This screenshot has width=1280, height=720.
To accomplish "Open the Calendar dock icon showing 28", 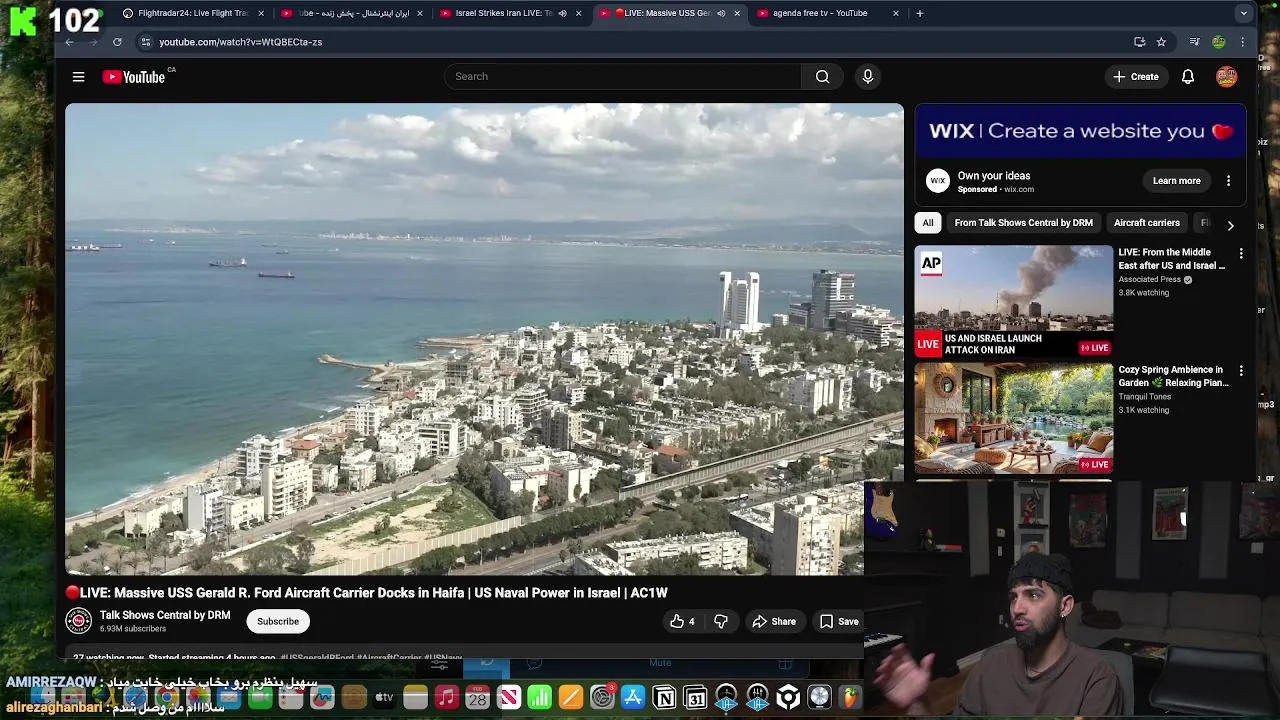I will 477,697.
